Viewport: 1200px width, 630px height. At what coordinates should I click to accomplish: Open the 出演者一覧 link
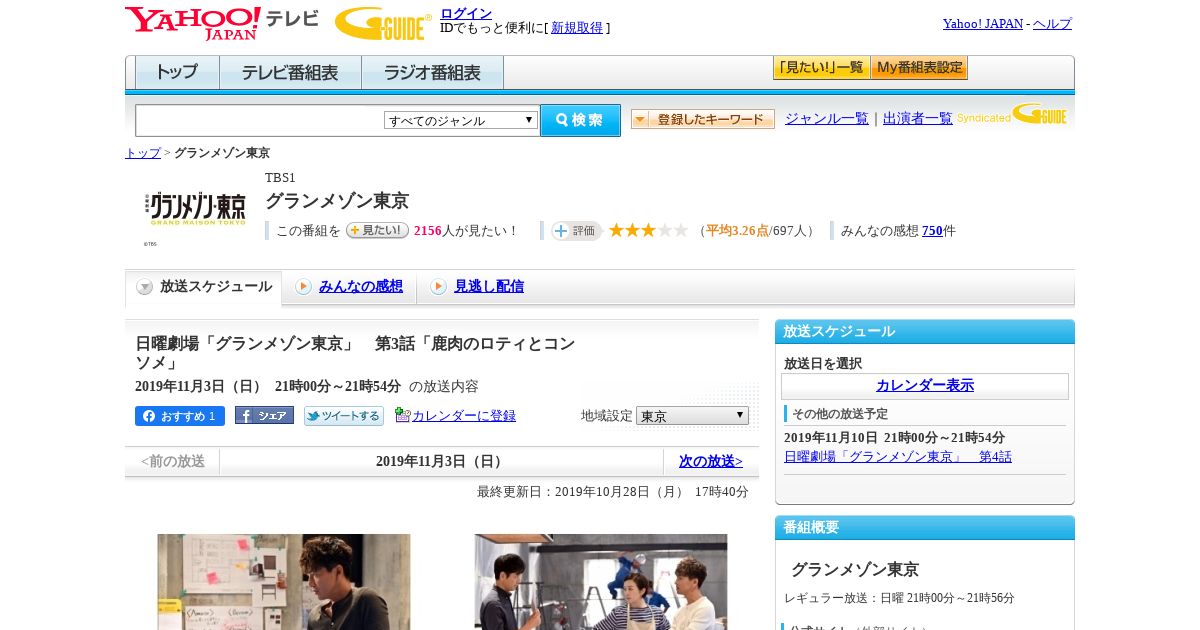[918, 119]
